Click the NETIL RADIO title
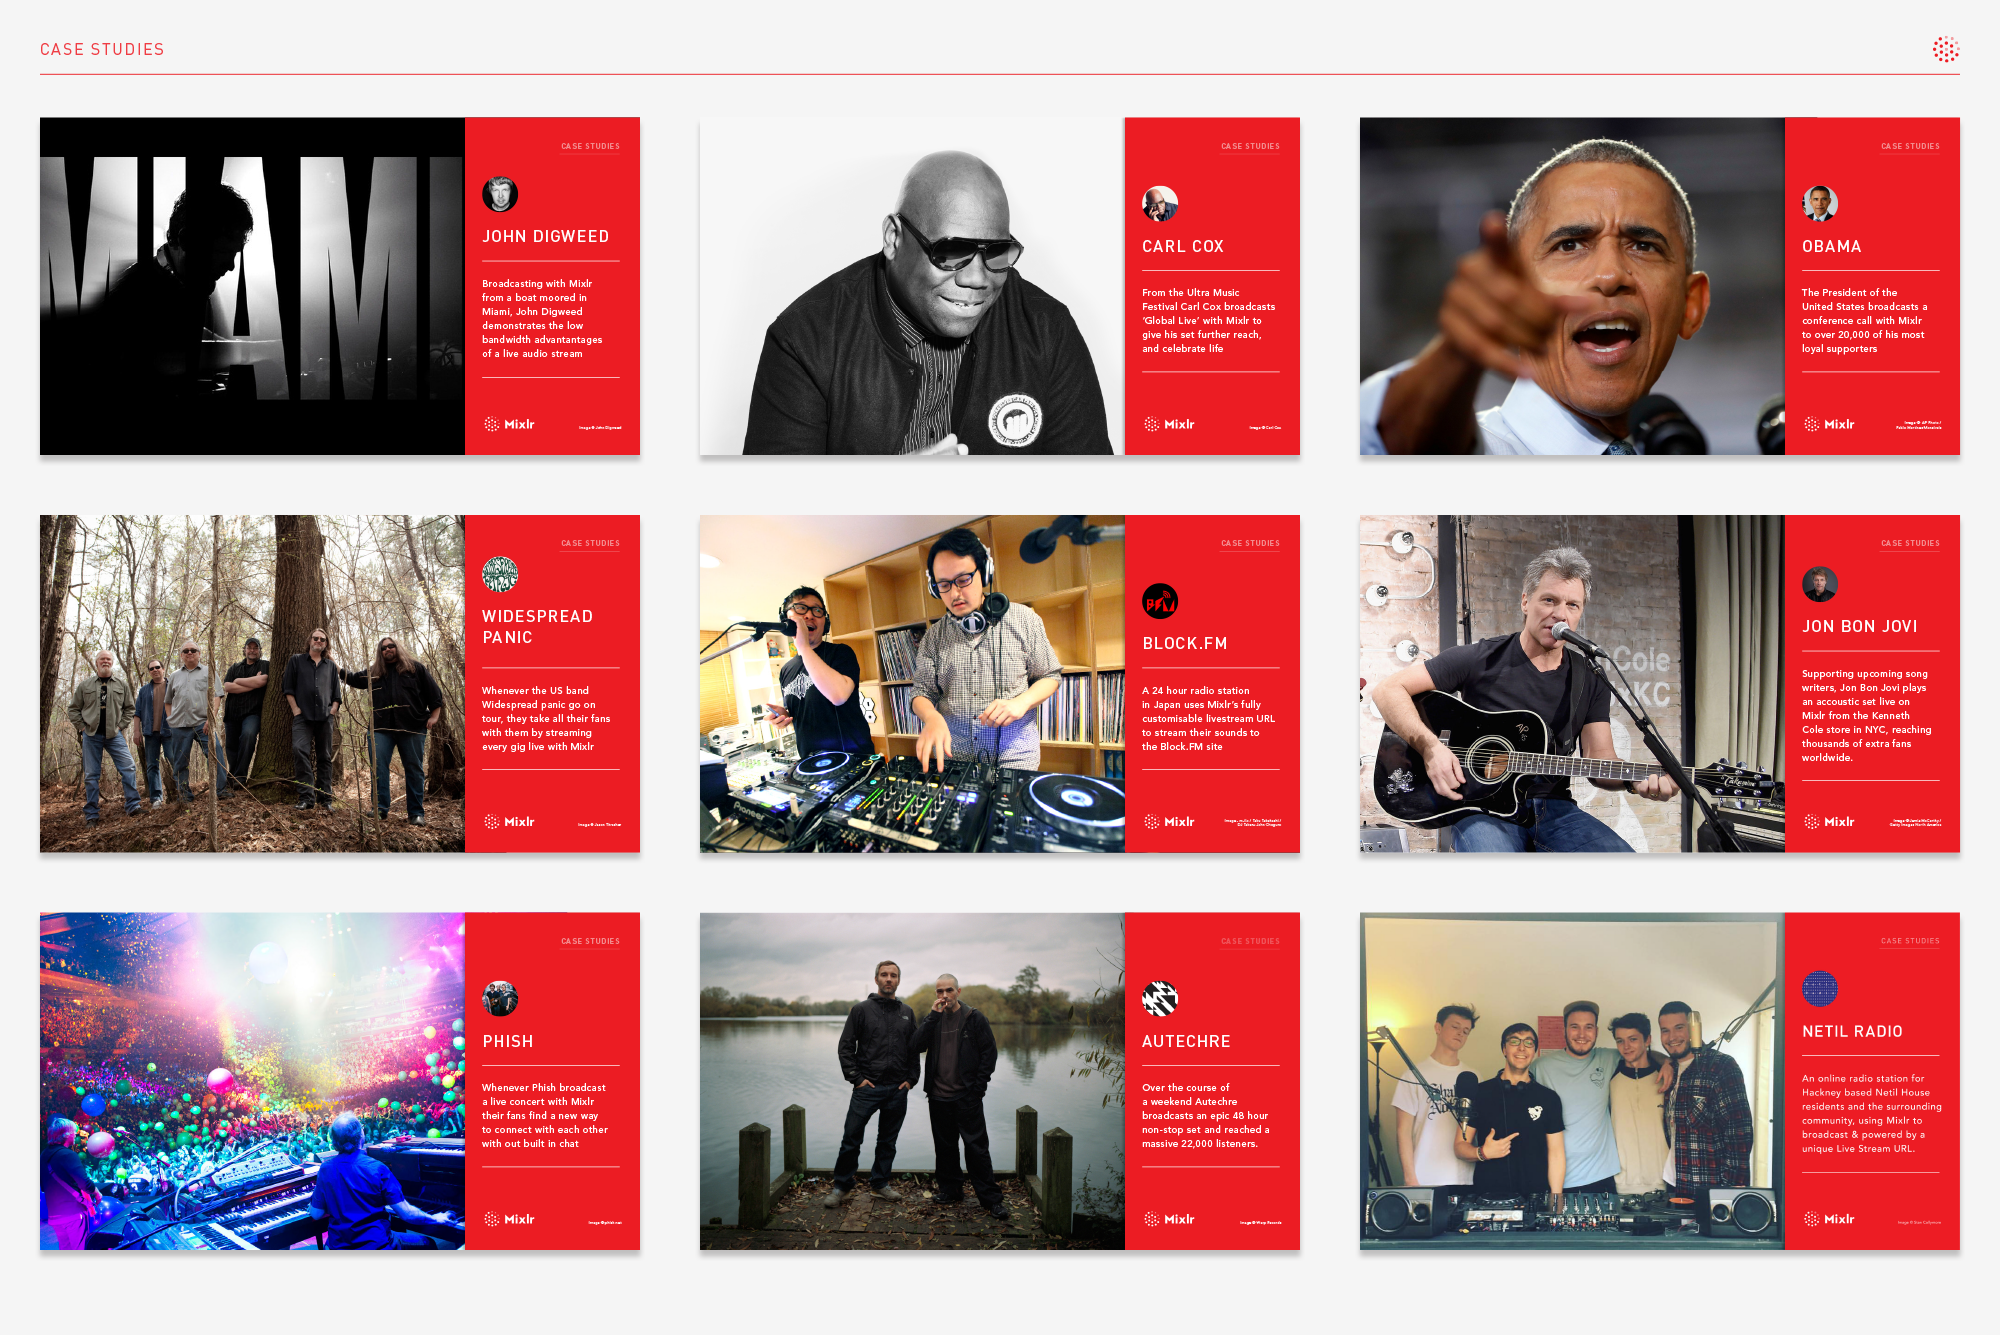Image resolution: width=2000 pixels, height=1335 pixels. click(x=1852, y=1031)
